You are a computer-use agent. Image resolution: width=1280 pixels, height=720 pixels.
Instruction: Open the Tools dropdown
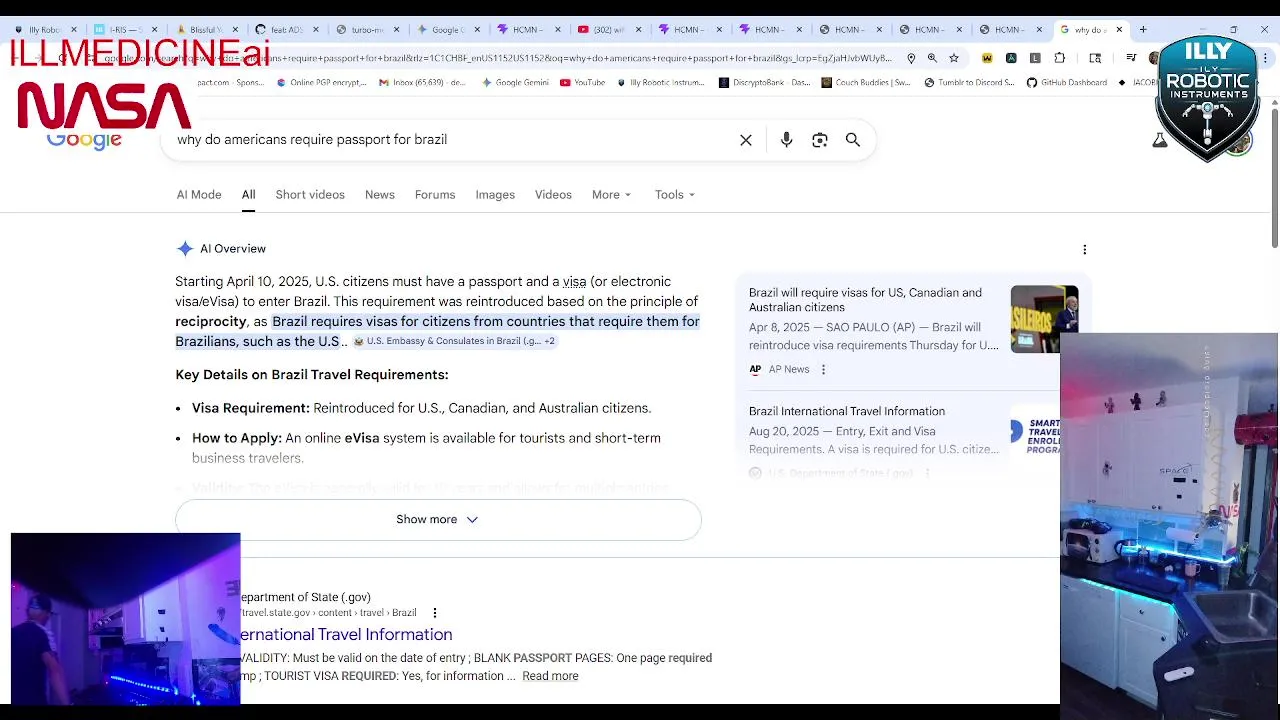pos(675,195)
